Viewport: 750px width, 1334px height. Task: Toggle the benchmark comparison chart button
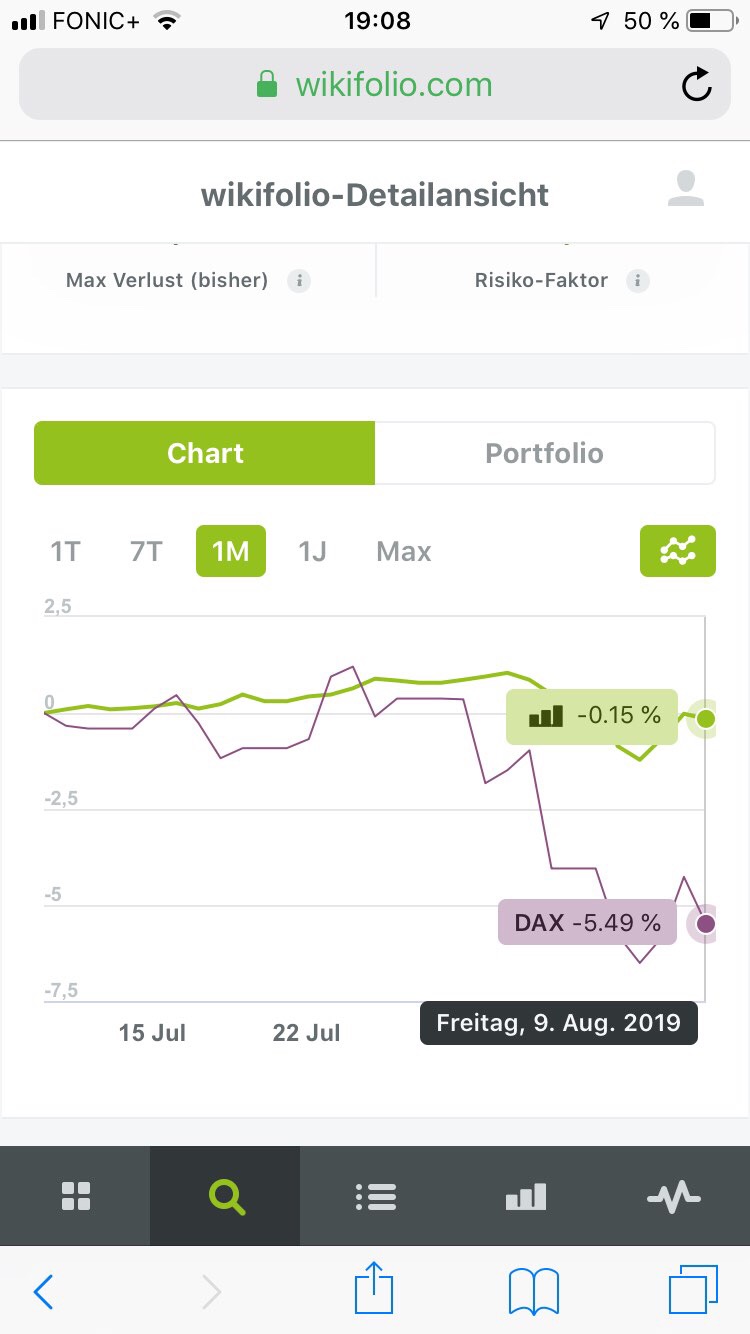coord(677,551)
